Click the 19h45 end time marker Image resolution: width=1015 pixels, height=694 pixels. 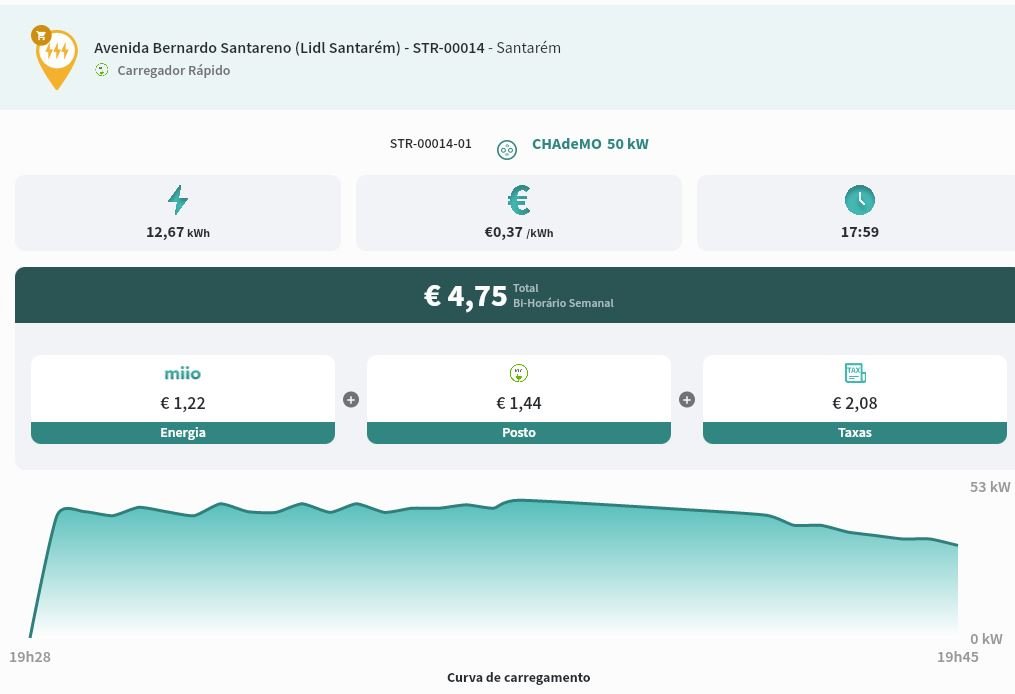pos(957,657)
